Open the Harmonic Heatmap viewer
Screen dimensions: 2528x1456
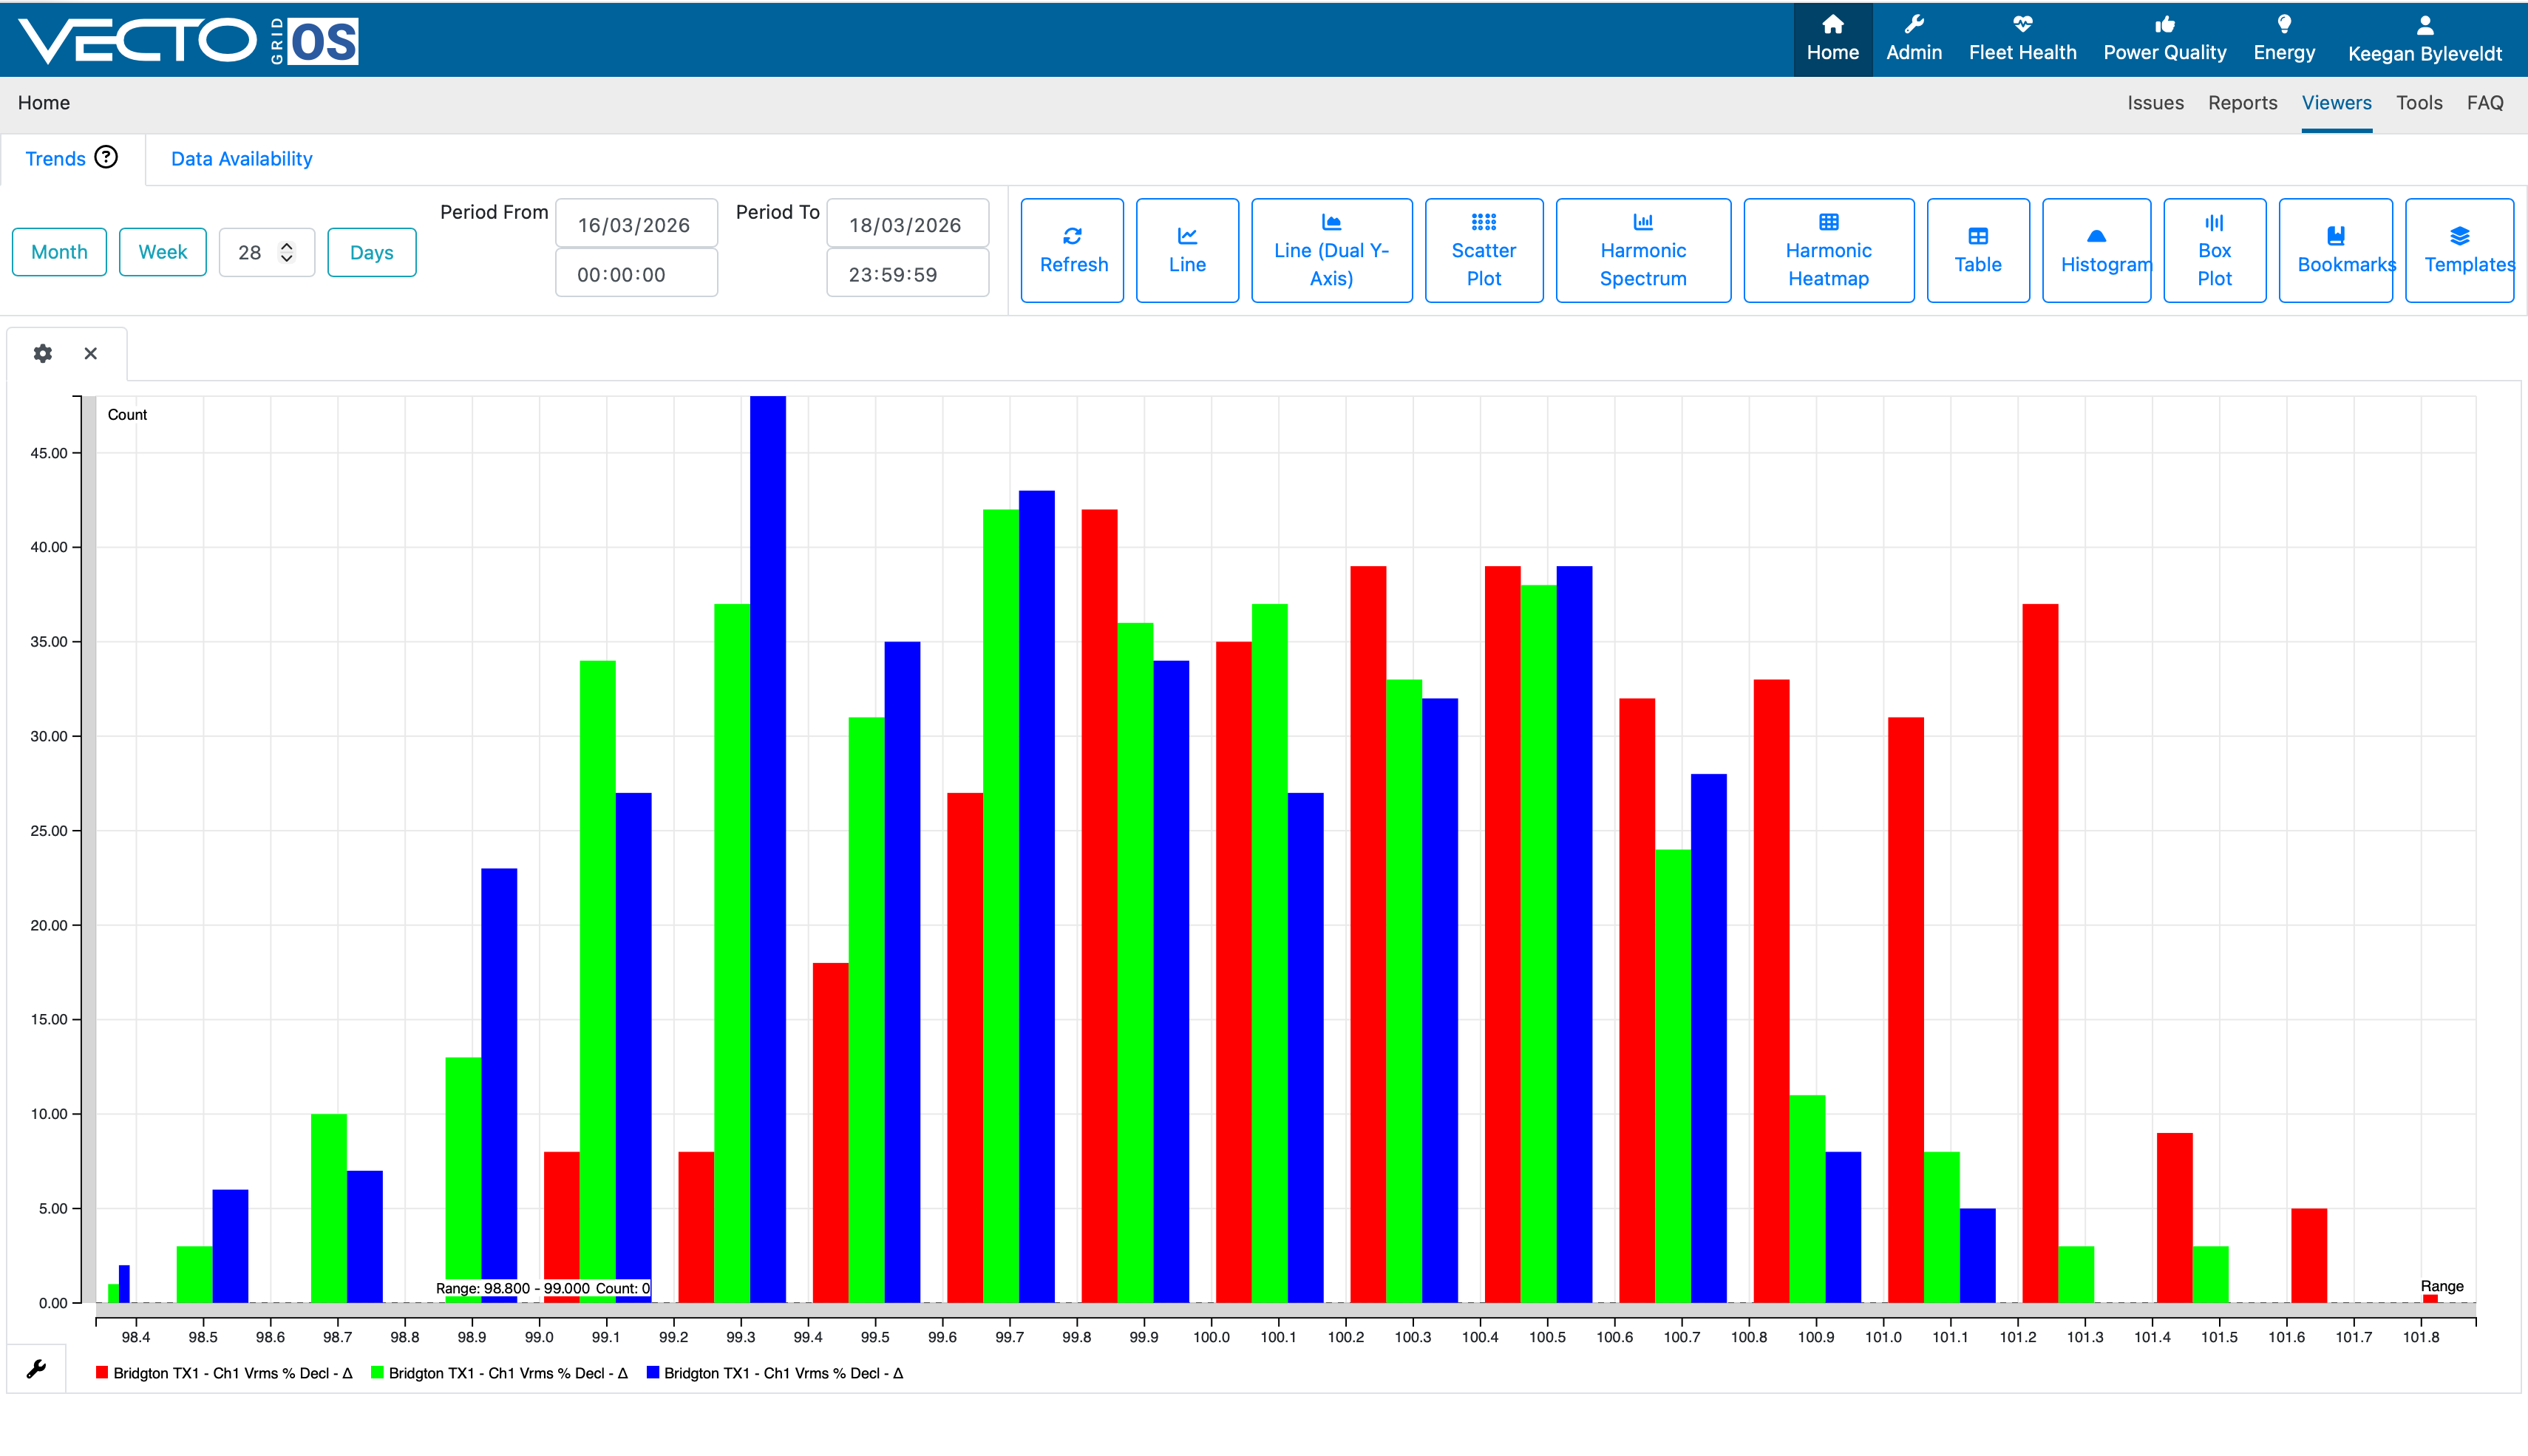click(1828, 250)
